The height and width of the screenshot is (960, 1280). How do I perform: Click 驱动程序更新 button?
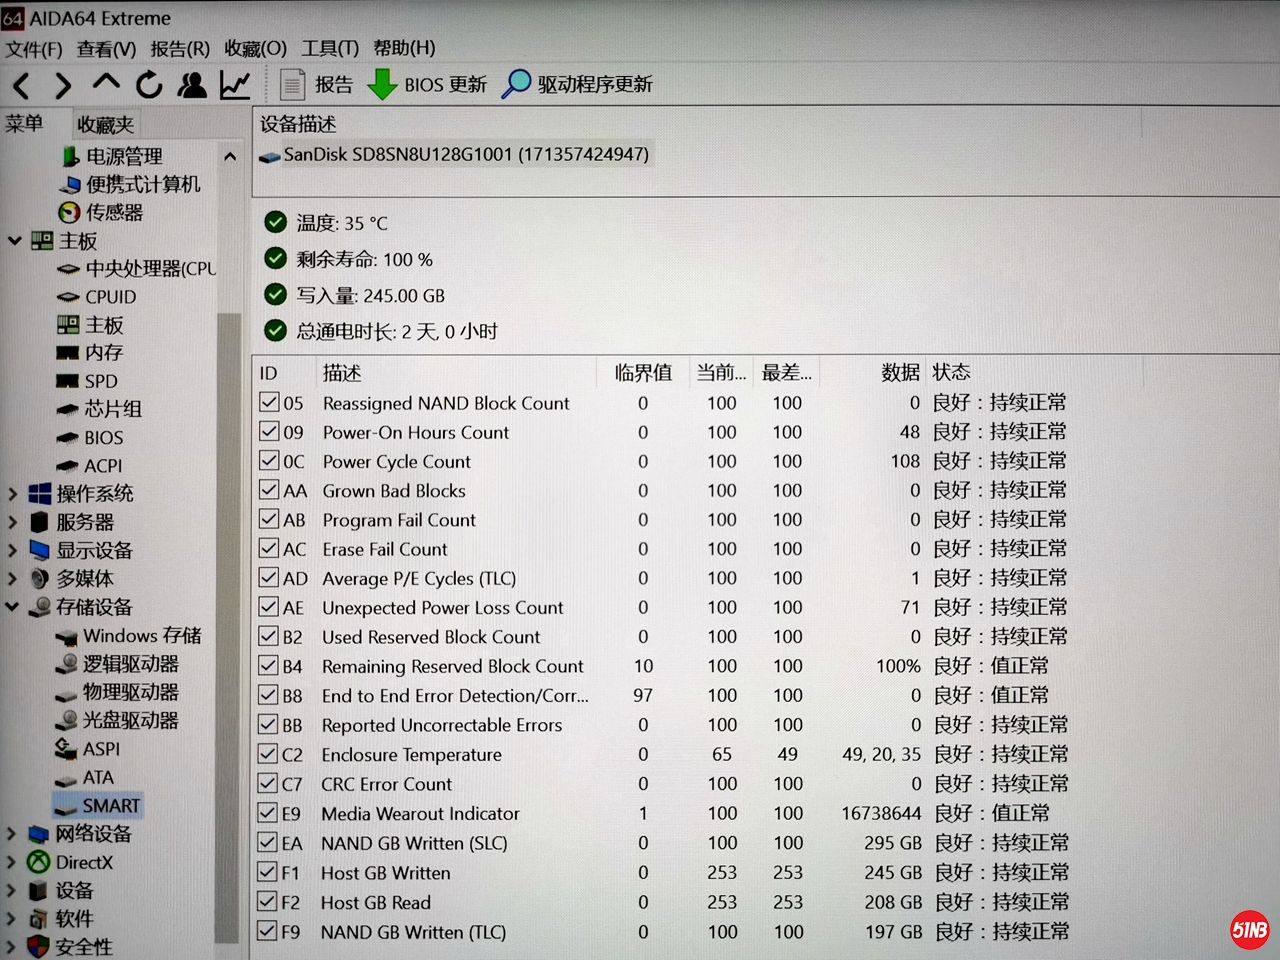pos(578,84)
